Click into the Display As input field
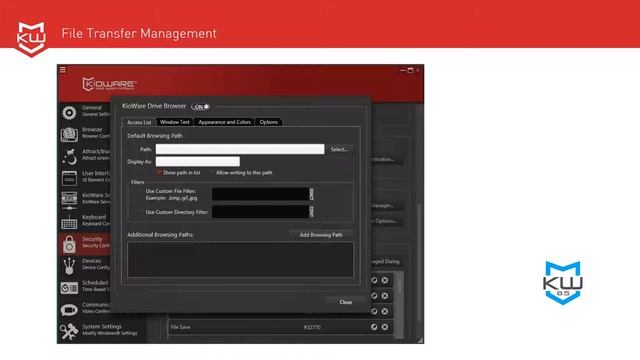Screen dimensions: 640x360 pyautogui.click(x=198, y=162)
